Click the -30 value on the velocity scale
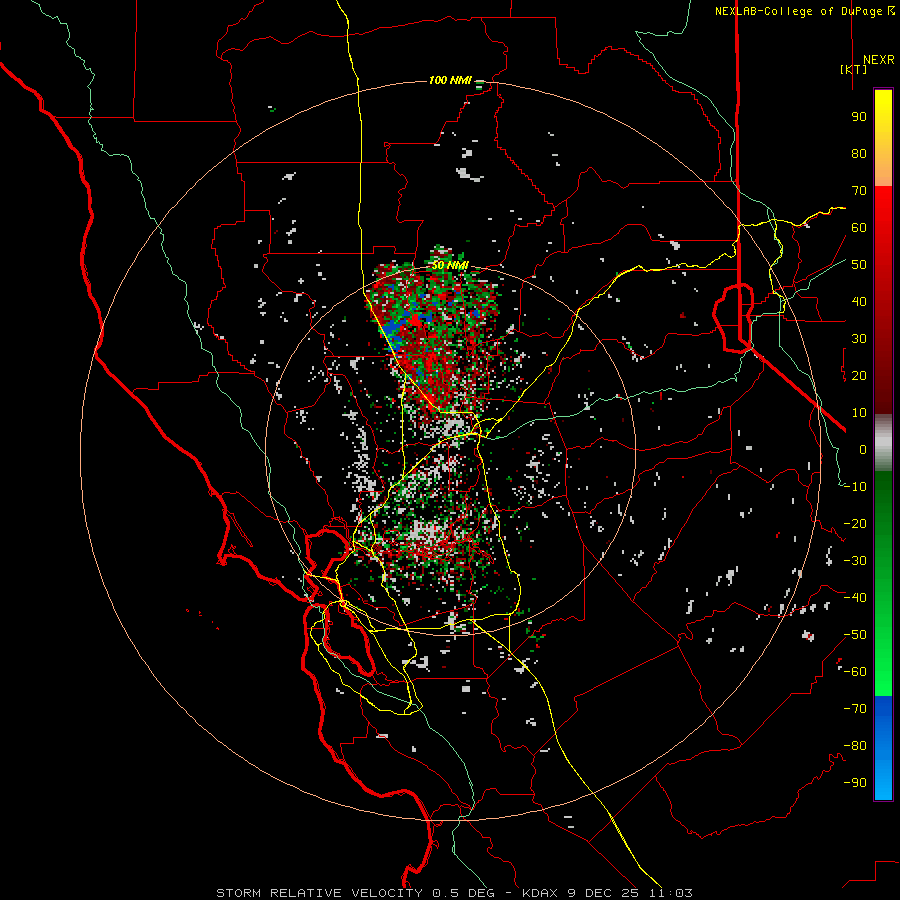This screenshot has height=900, width=900. click(x=855, y=561)
